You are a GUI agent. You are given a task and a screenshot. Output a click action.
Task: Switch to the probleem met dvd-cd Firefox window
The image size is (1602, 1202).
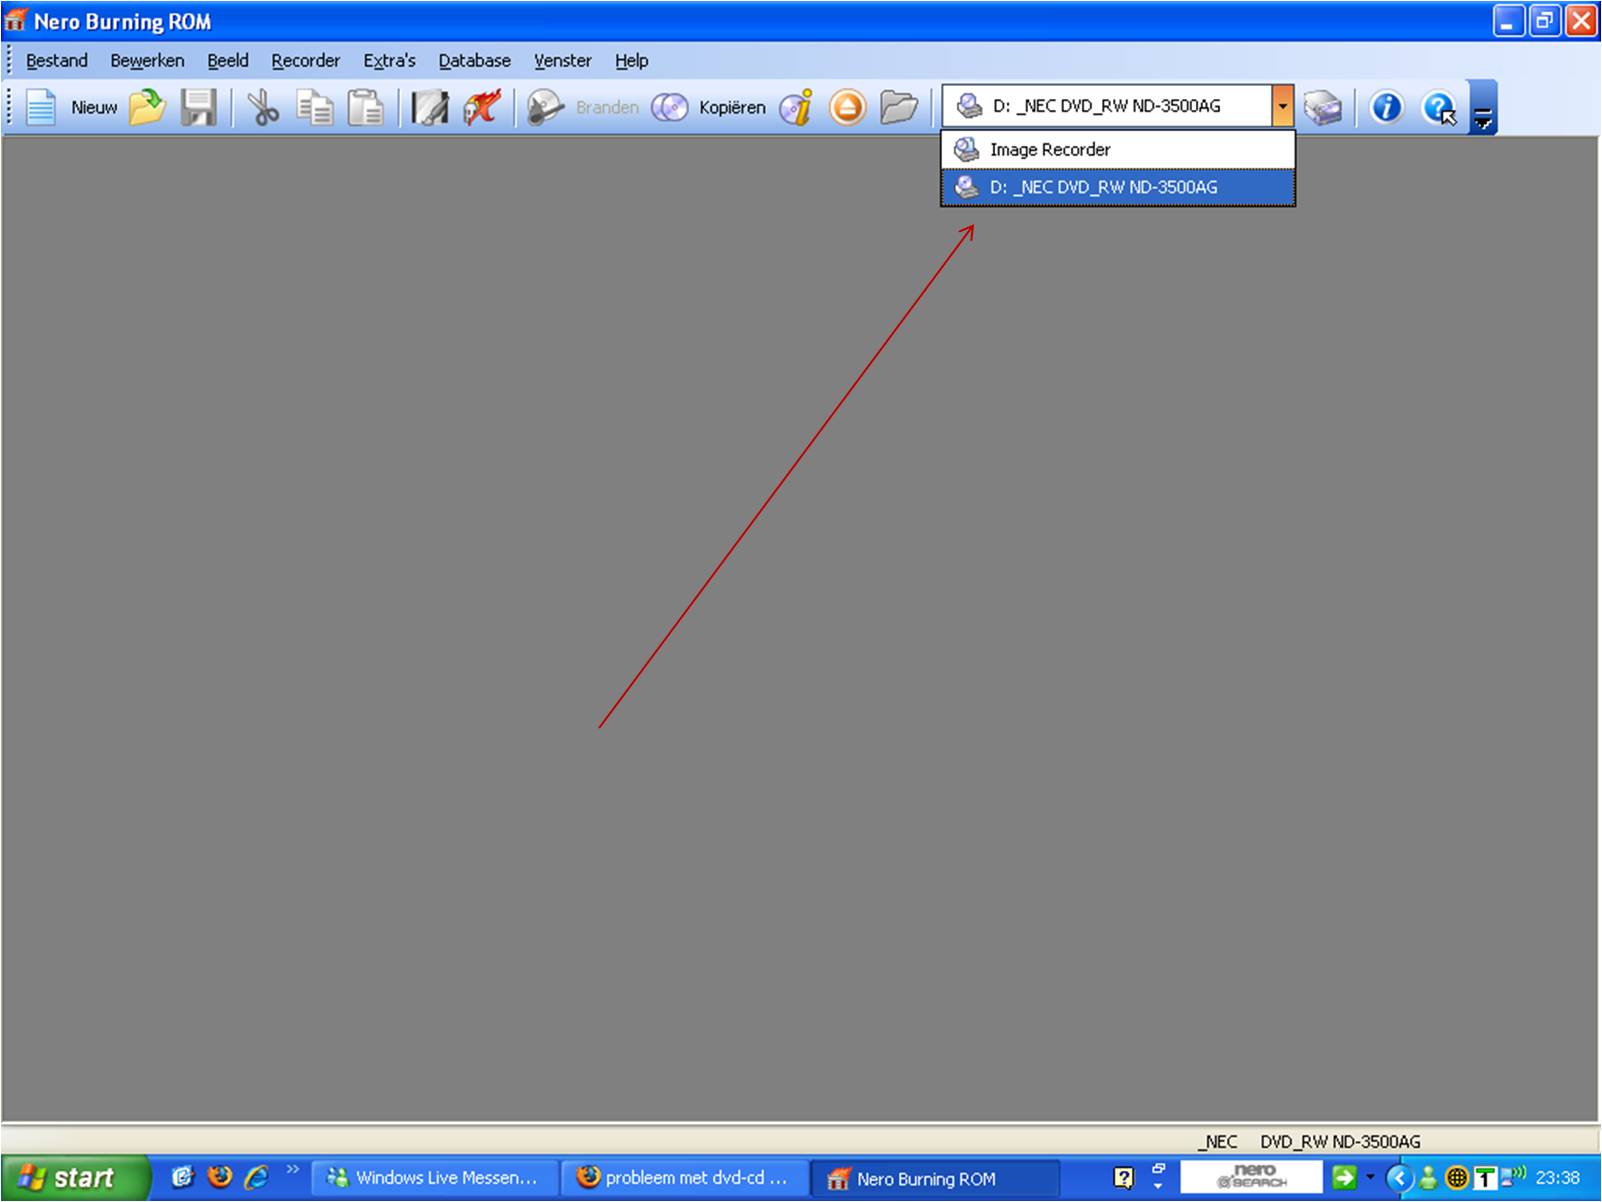coord(683,1178)
